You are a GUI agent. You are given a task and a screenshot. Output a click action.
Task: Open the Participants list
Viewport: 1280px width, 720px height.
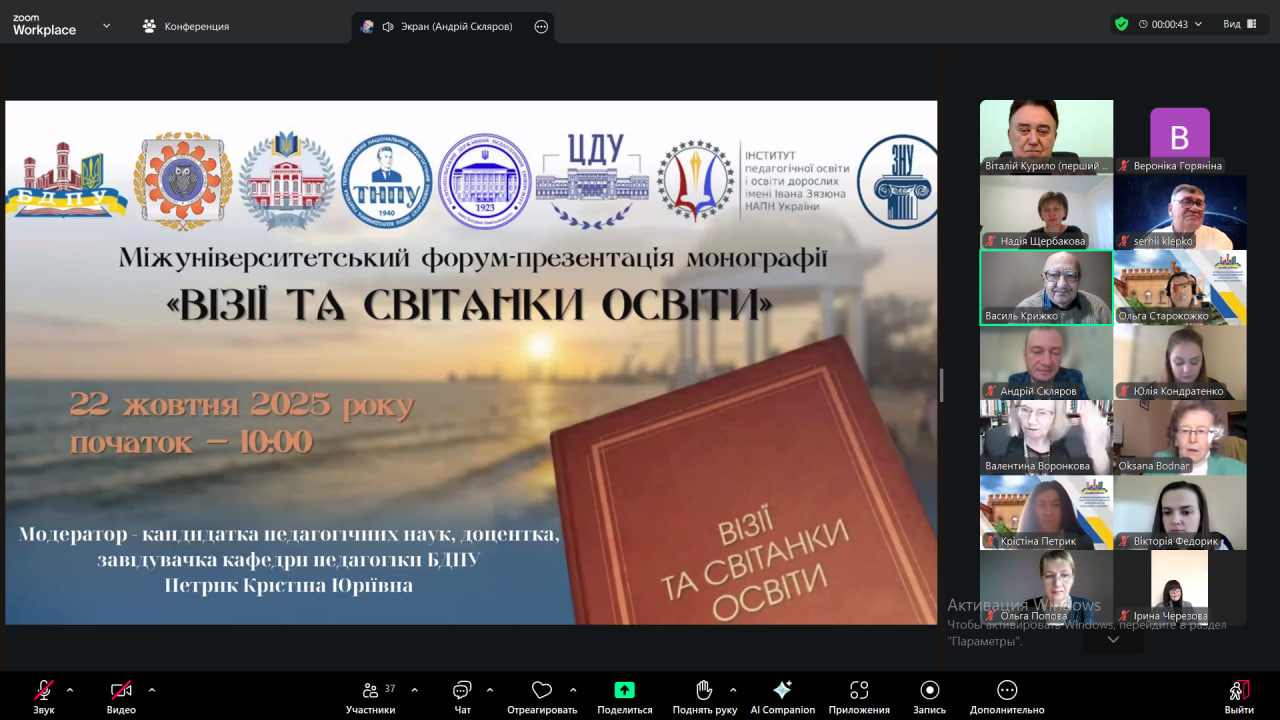coord(371,691)
